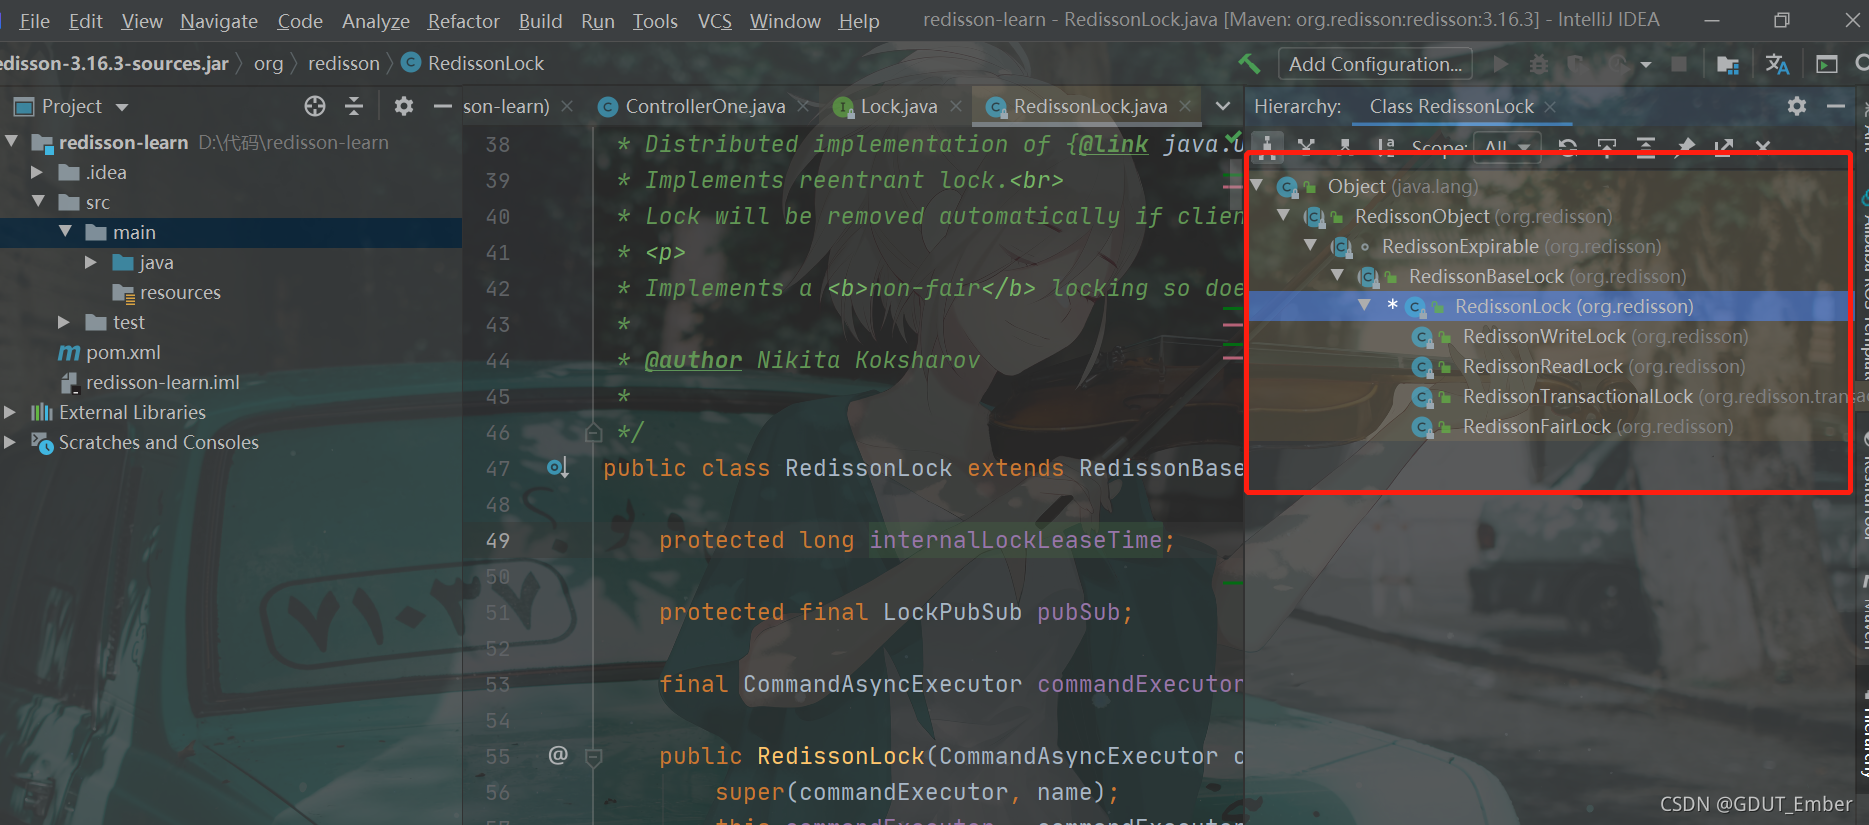The height and width of the screenshot is (825, 1869).
Task: Click the Stop square icon
Action: click(x=1679, y=64)
